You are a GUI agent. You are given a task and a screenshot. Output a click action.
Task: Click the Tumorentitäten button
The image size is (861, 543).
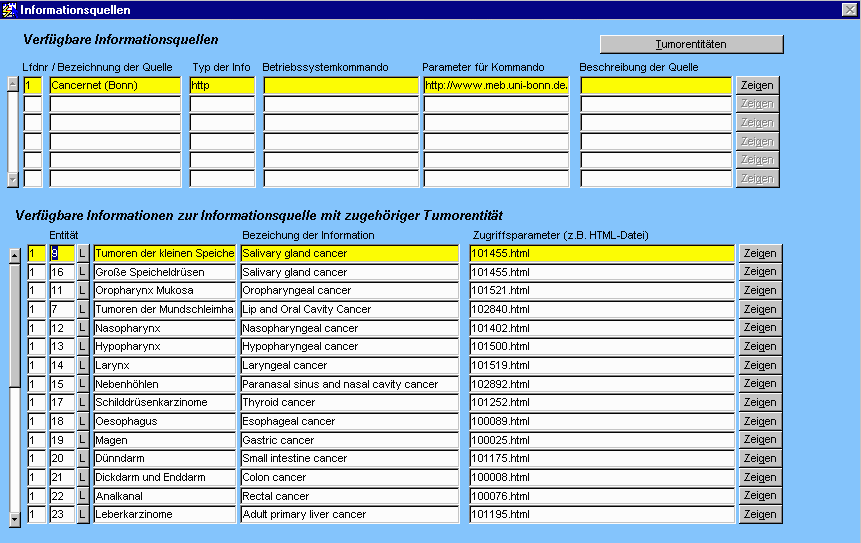click(x=691, y=45)
